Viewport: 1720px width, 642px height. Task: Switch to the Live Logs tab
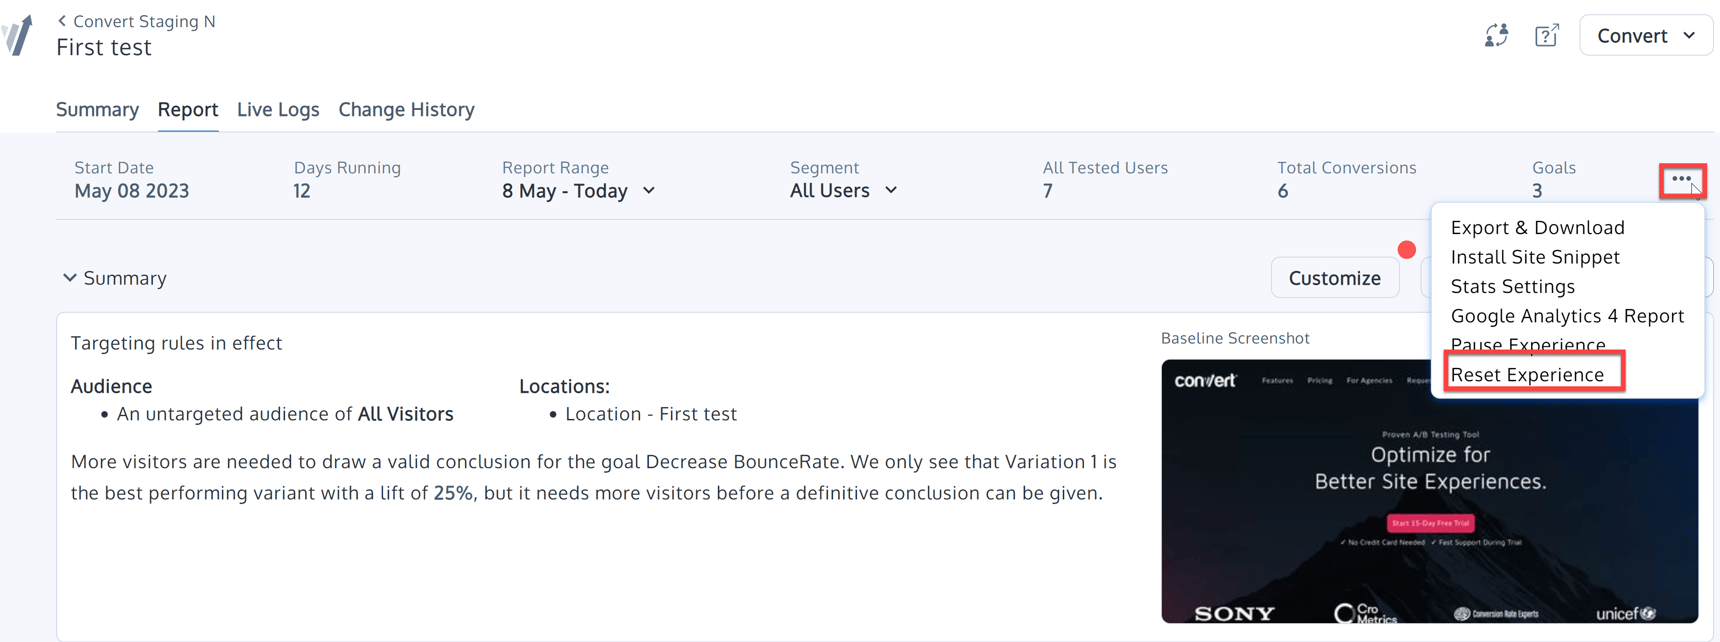point(278,109)
